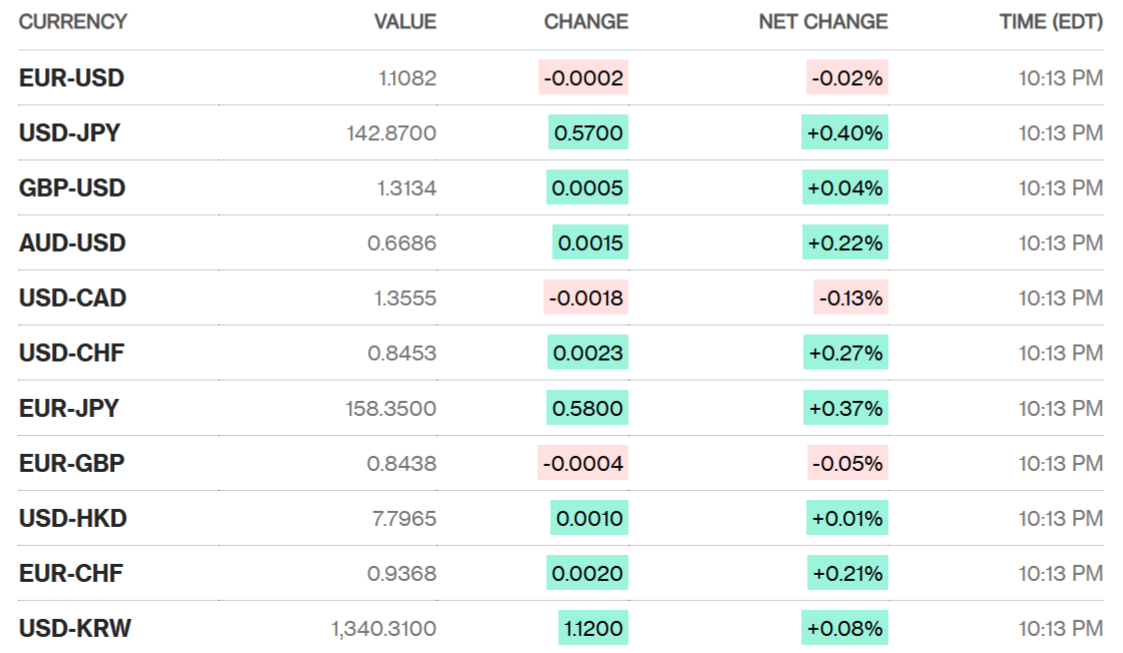Click the red -0.0002 EUR-USD change badge
Screen dimensions: 1123x653
583,78
